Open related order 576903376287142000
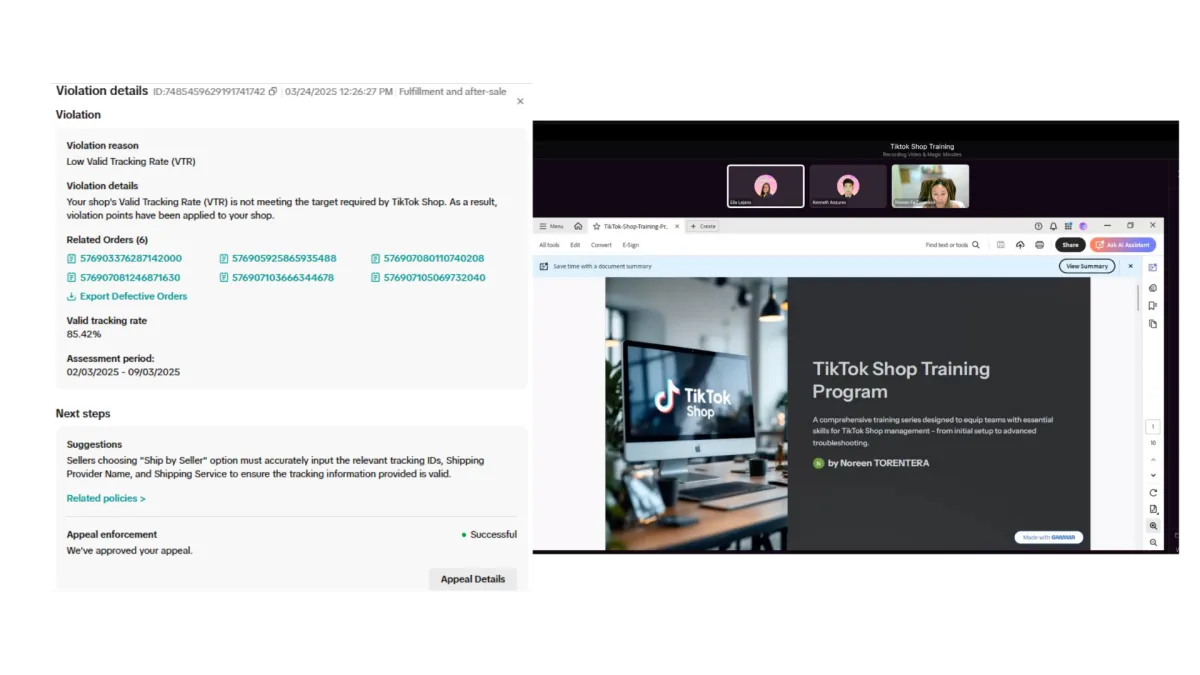Image resolution: width=1200 pixels, height=675 pixels. 124,258
